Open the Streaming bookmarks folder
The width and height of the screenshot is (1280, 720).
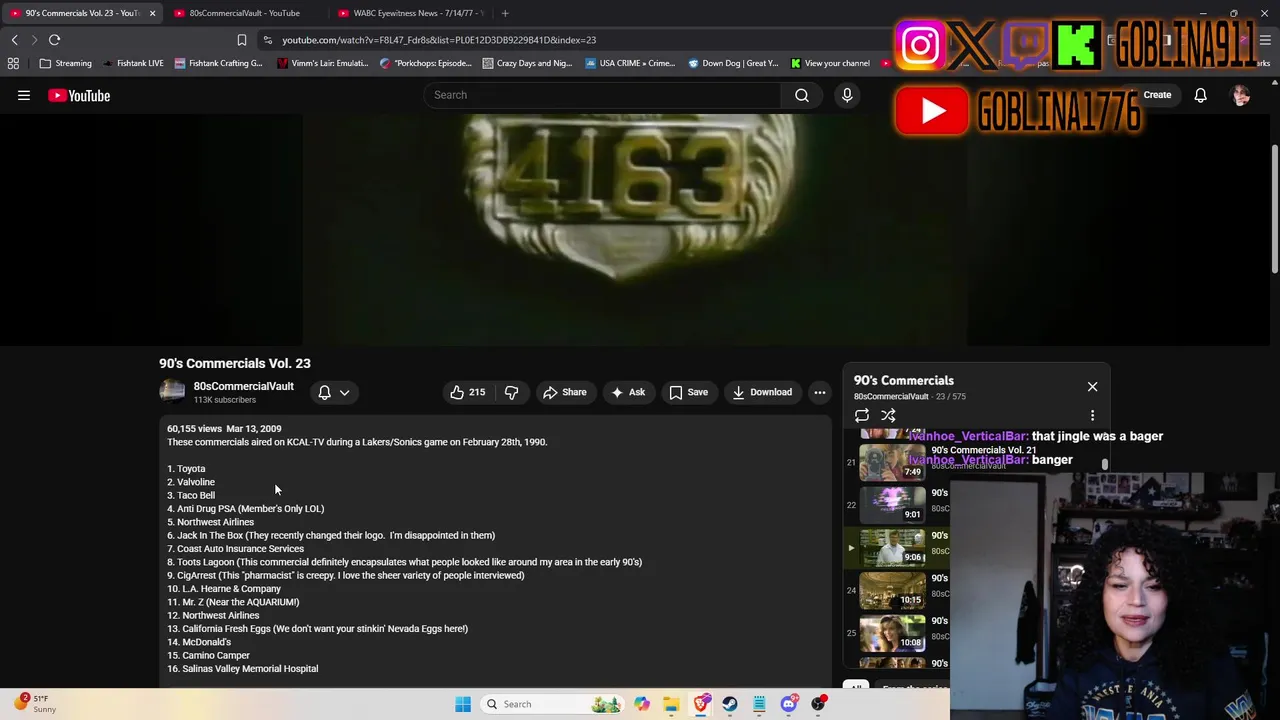(x=65, y=63)
